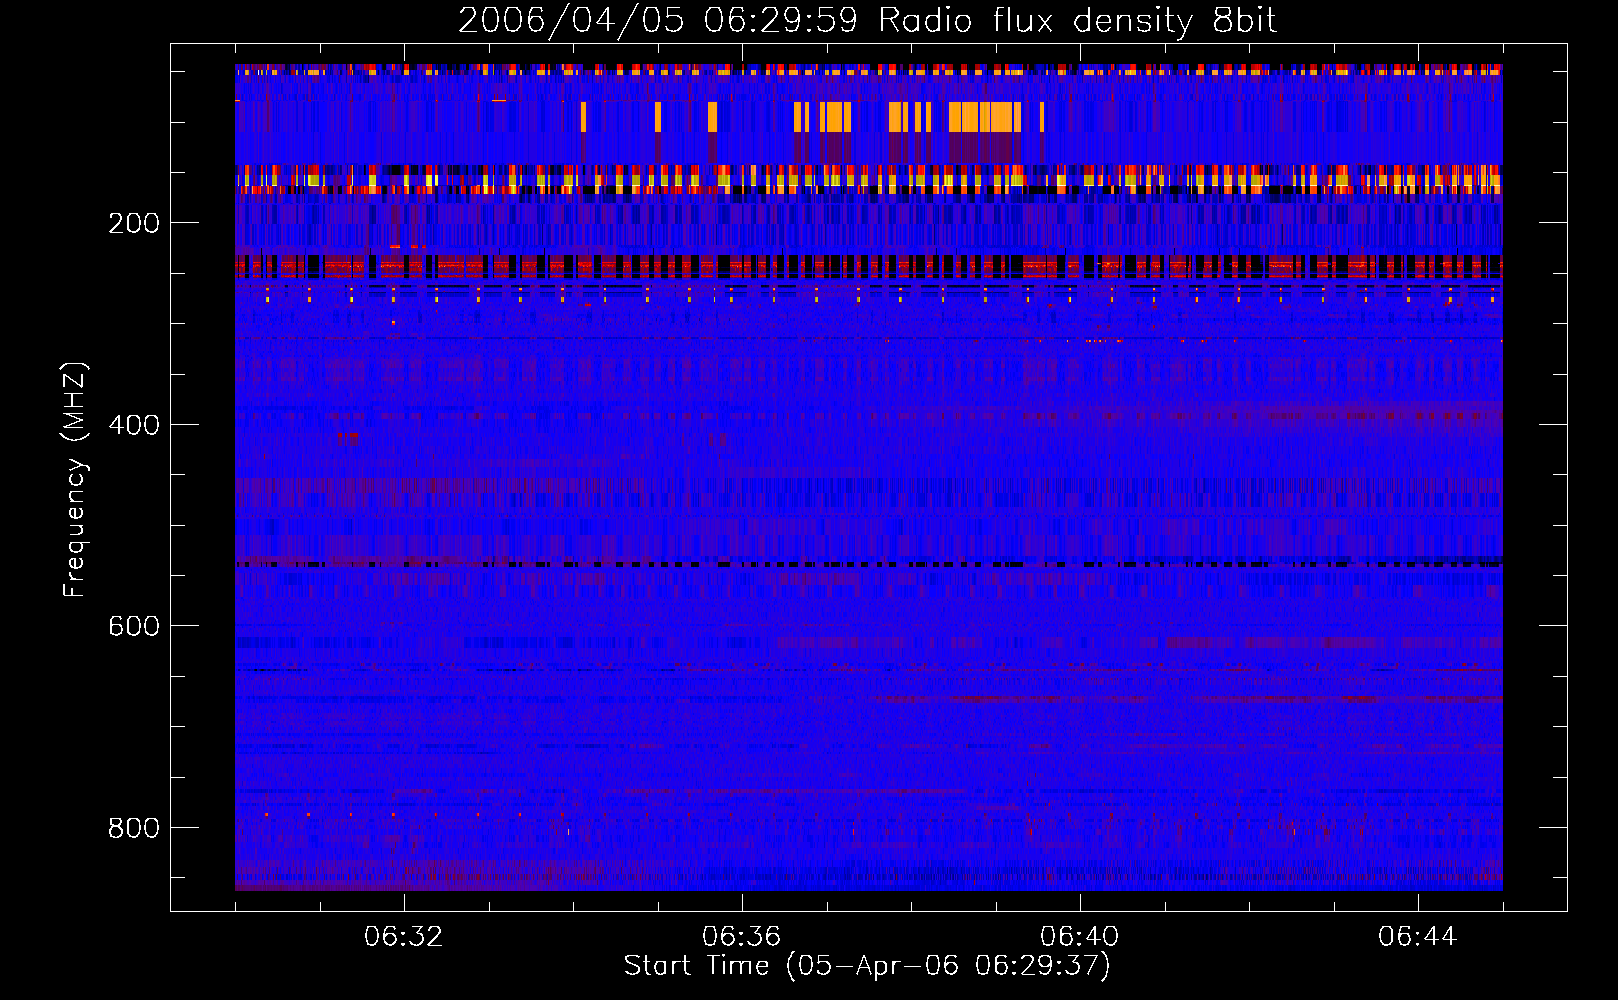Click the 06:36 time tick label
Image resolution: width=1618 pixels, height=1000 pixels.
point(742,937)
